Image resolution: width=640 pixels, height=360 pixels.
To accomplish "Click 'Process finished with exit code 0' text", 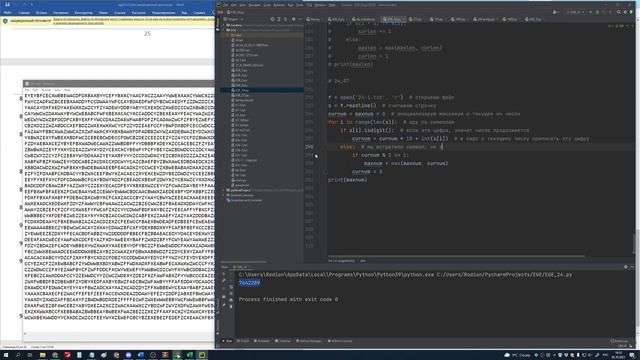I will (288, 299).
